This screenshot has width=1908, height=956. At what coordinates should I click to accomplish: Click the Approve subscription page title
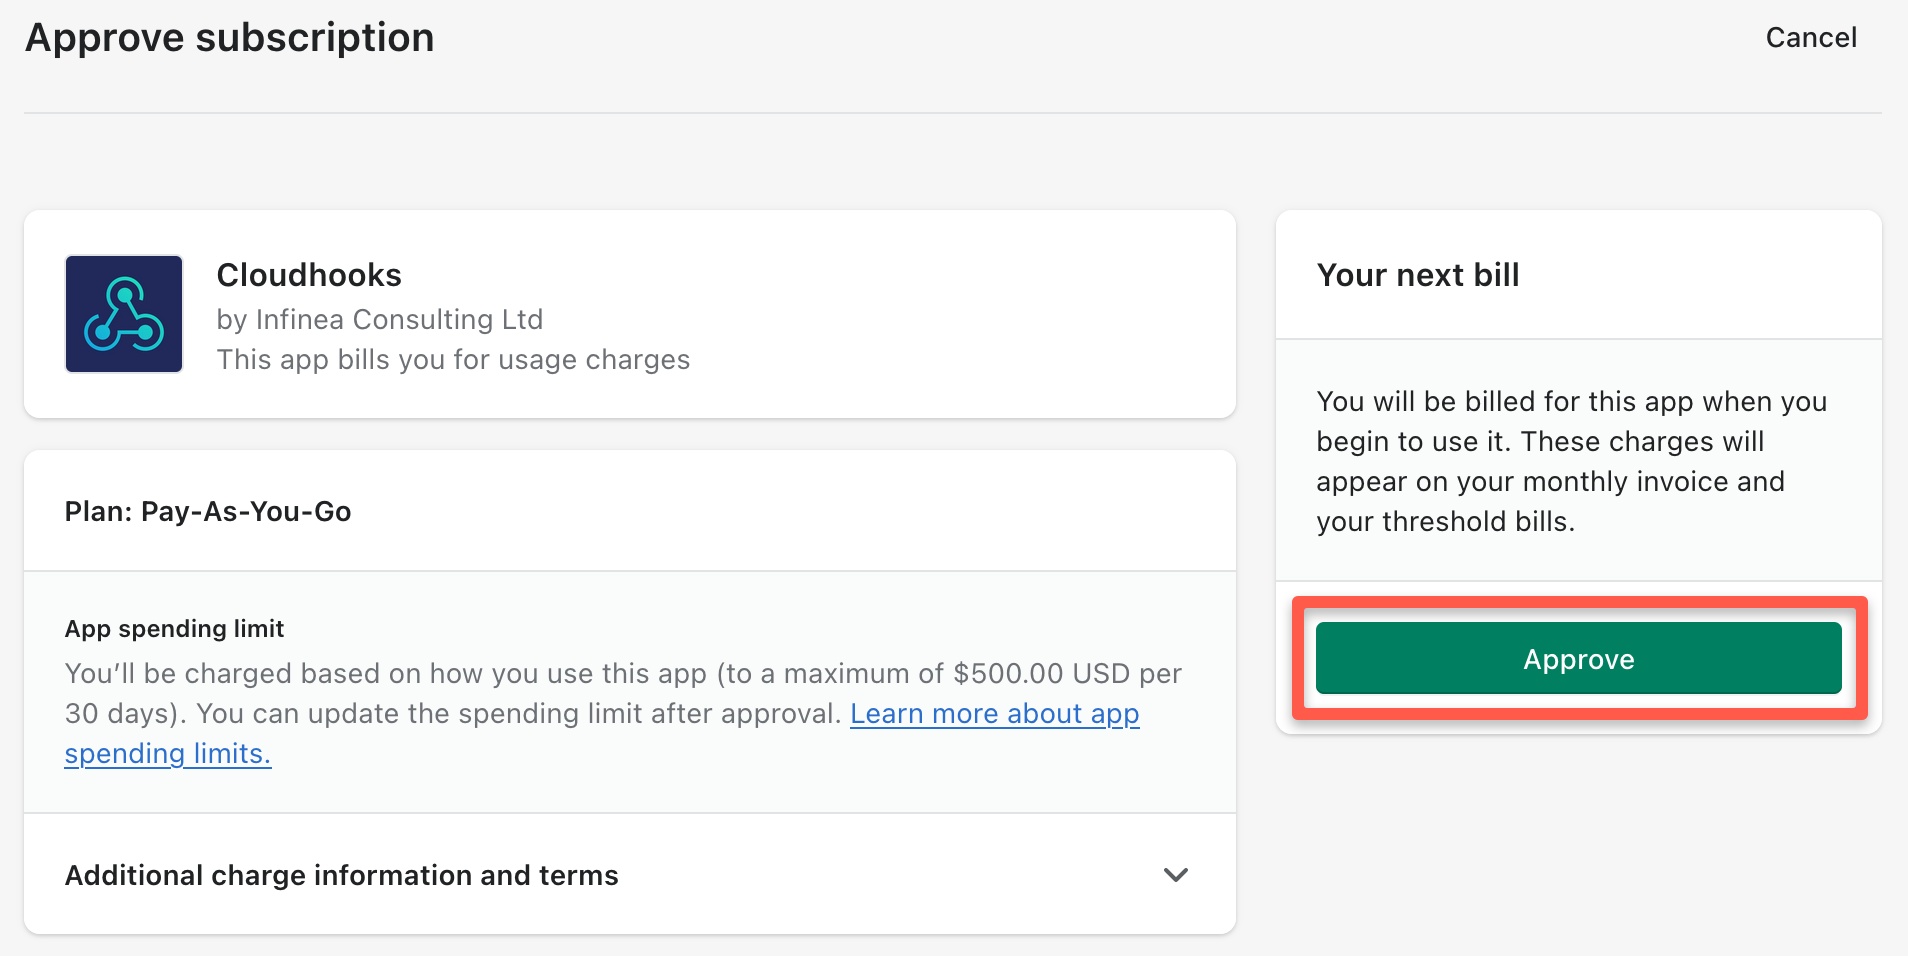click(229, 38)
